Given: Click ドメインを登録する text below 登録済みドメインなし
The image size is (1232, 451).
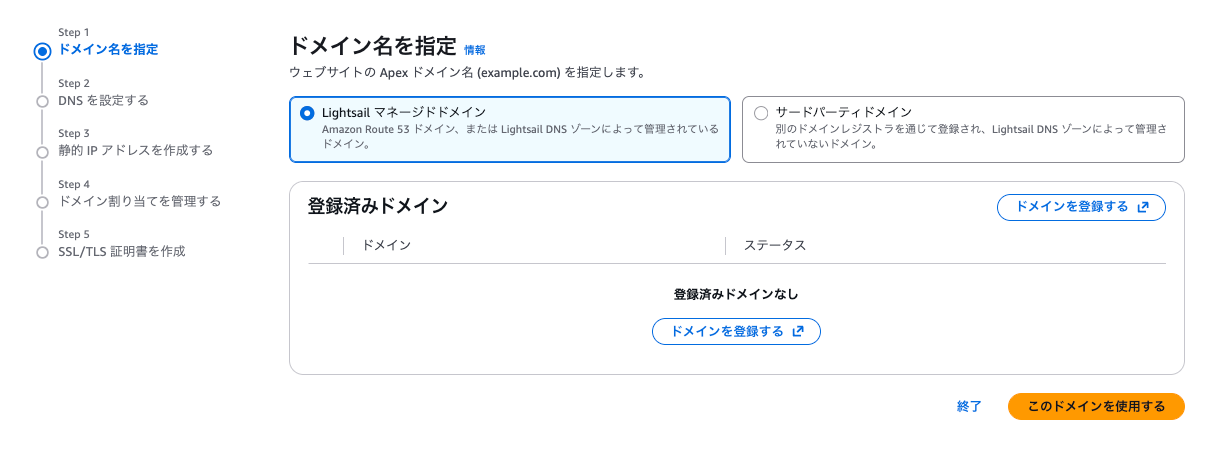Looking at the screenshot, I should 727,332.
